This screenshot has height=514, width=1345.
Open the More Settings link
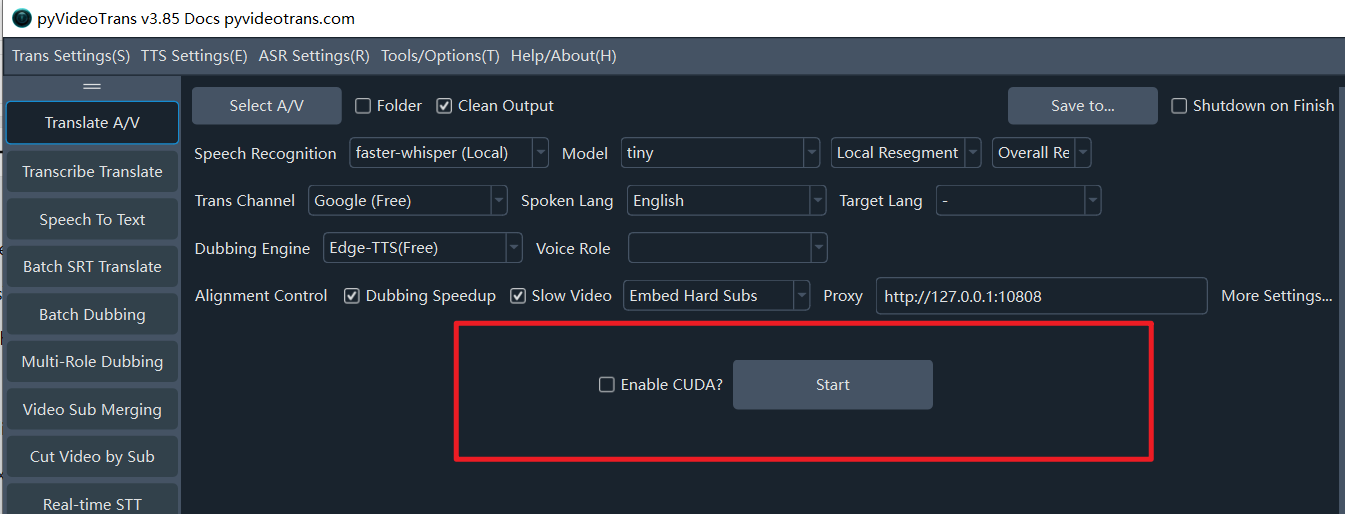(x=1276, y=296)
